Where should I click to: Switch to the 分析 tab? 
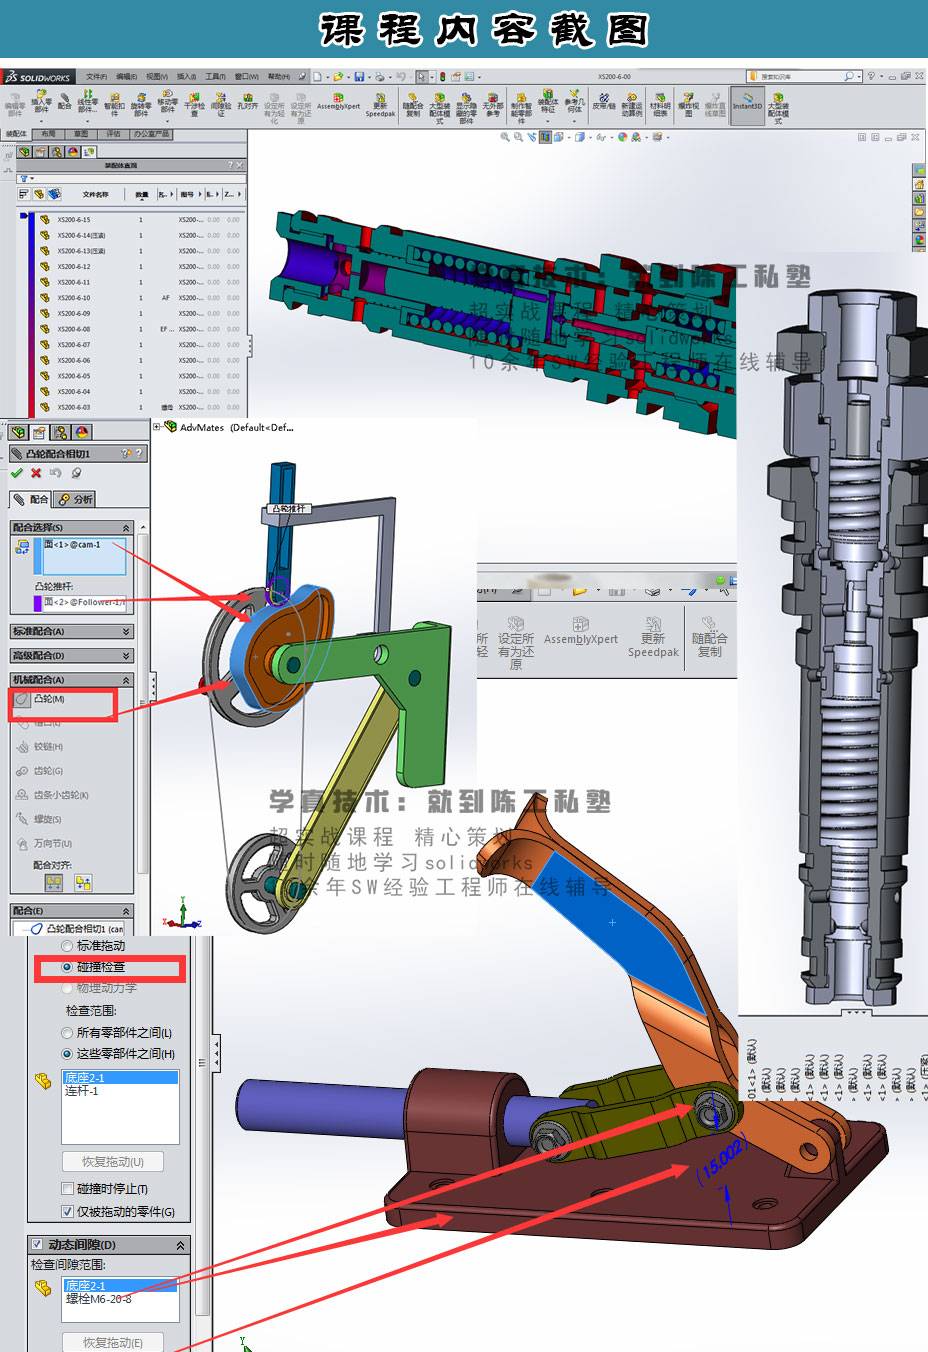click(76, 499)
